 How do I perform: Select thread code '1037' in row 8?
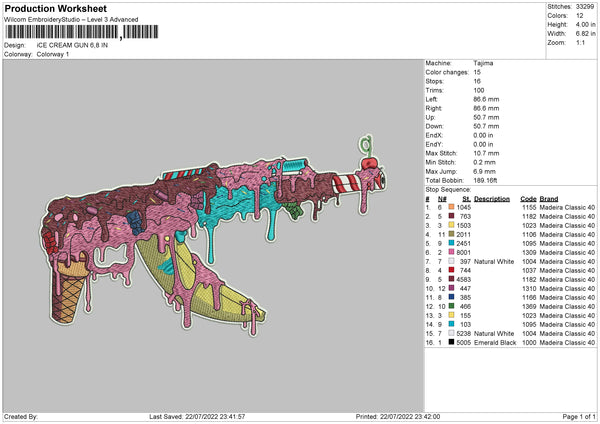coord(529,270)
